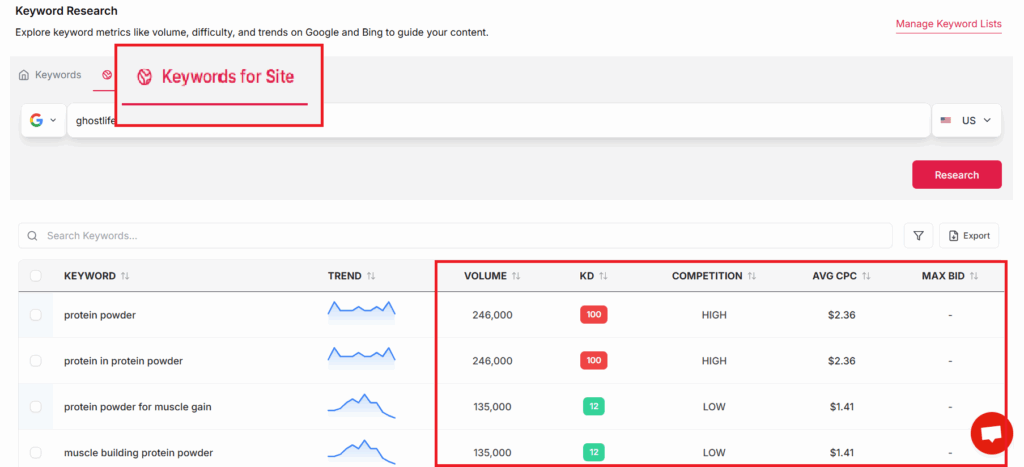The width and height of the screenshot is (1024, 467).
Task: Sort table by Avg CPC arrows
Action: pos(866,276)
